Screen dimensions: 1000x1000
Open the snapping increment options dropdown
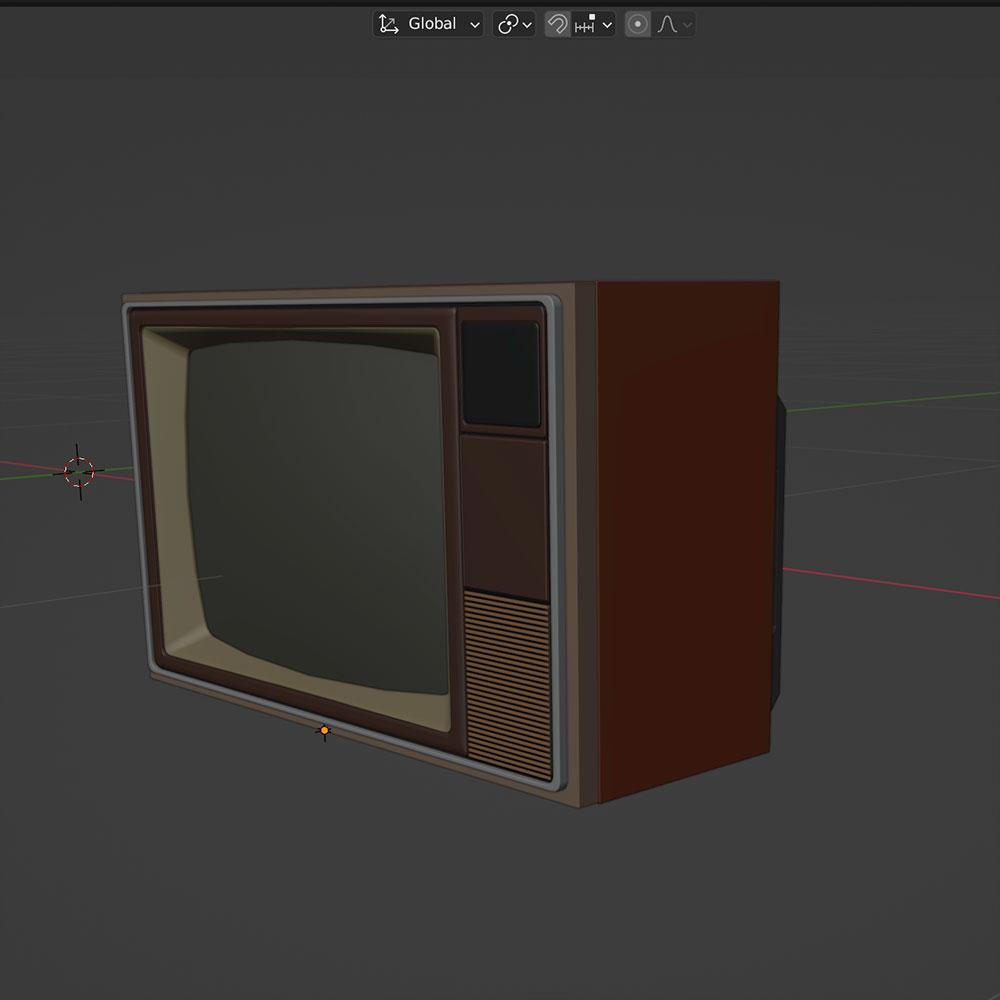pyautogui.click(x=593, y=24)
